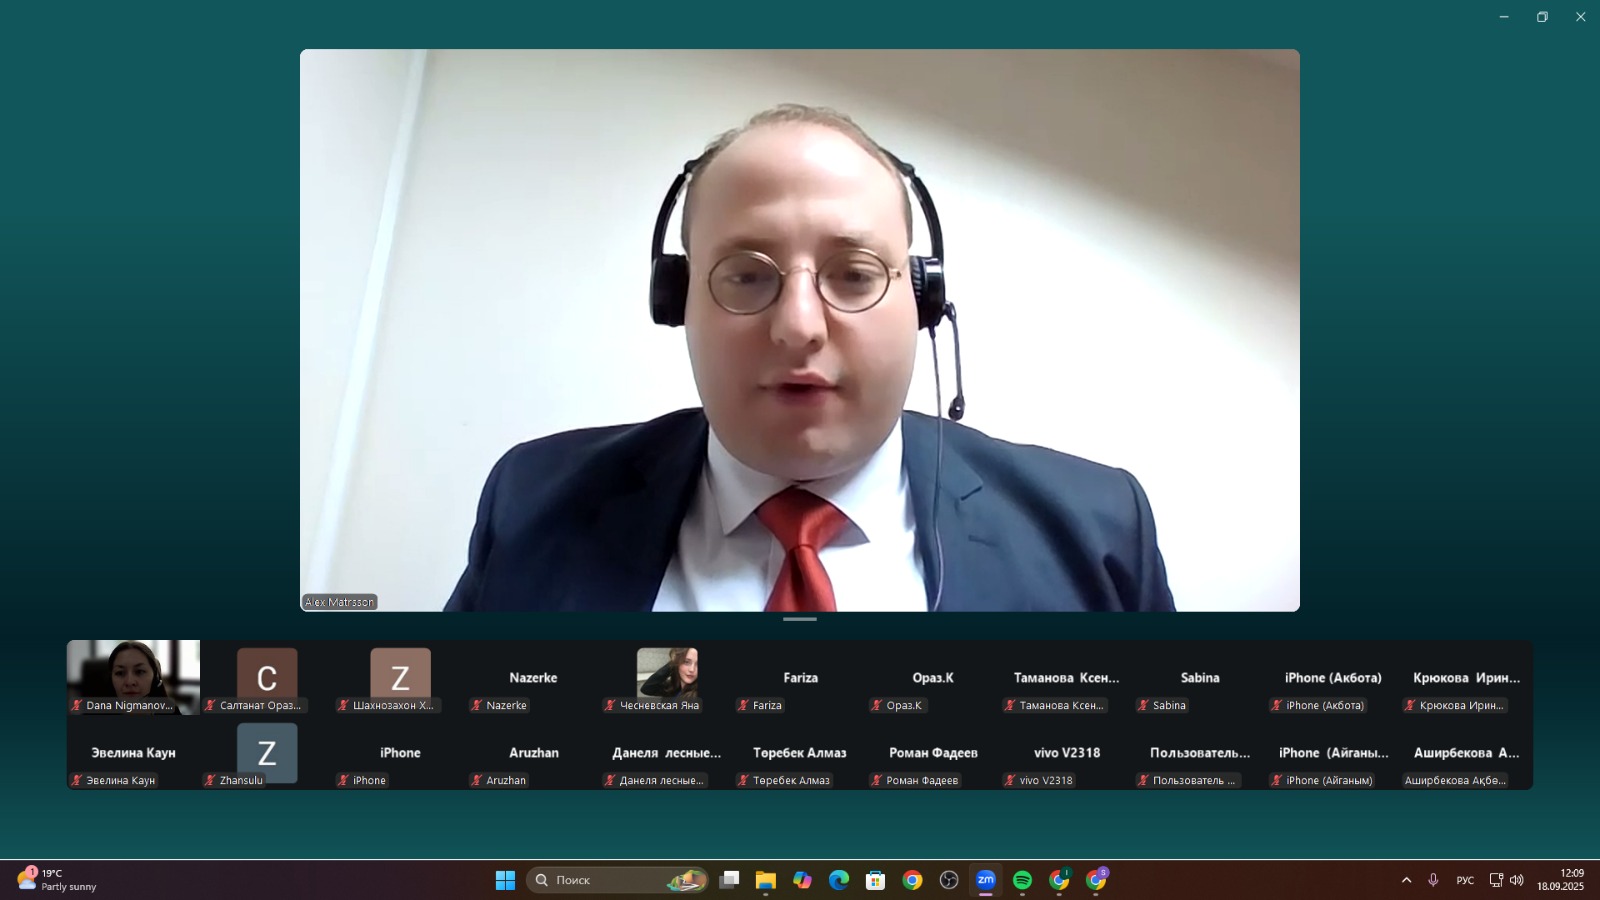This screenshot has width=1600, height=900.
Task: Open Task View on taskbar
Action: (729, 880)
